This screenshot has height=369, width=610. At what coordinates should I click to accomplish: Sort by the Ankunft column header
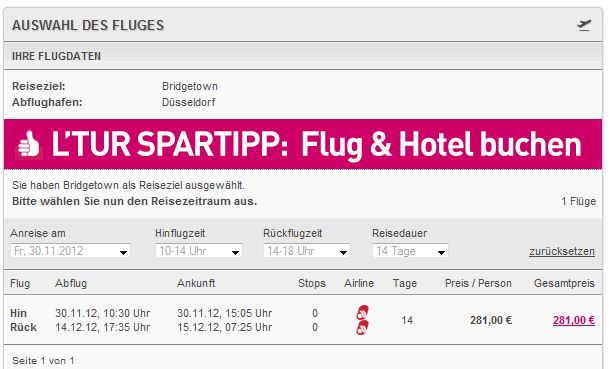196,283
